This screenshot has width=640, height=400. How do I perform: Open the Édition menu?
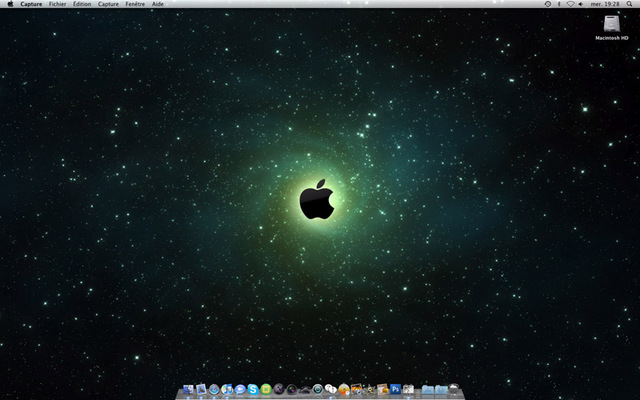point(82,4)
